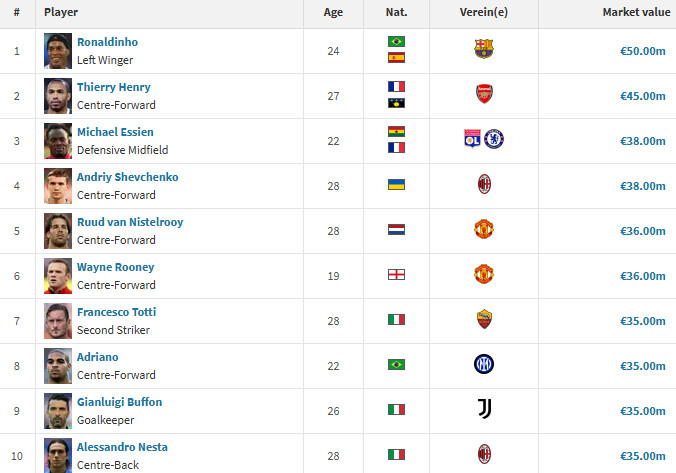Click Manchester United crest in Rooney's row
This screenshot has width=676, height=473.
pyautogui.click(x=484, y=274)
